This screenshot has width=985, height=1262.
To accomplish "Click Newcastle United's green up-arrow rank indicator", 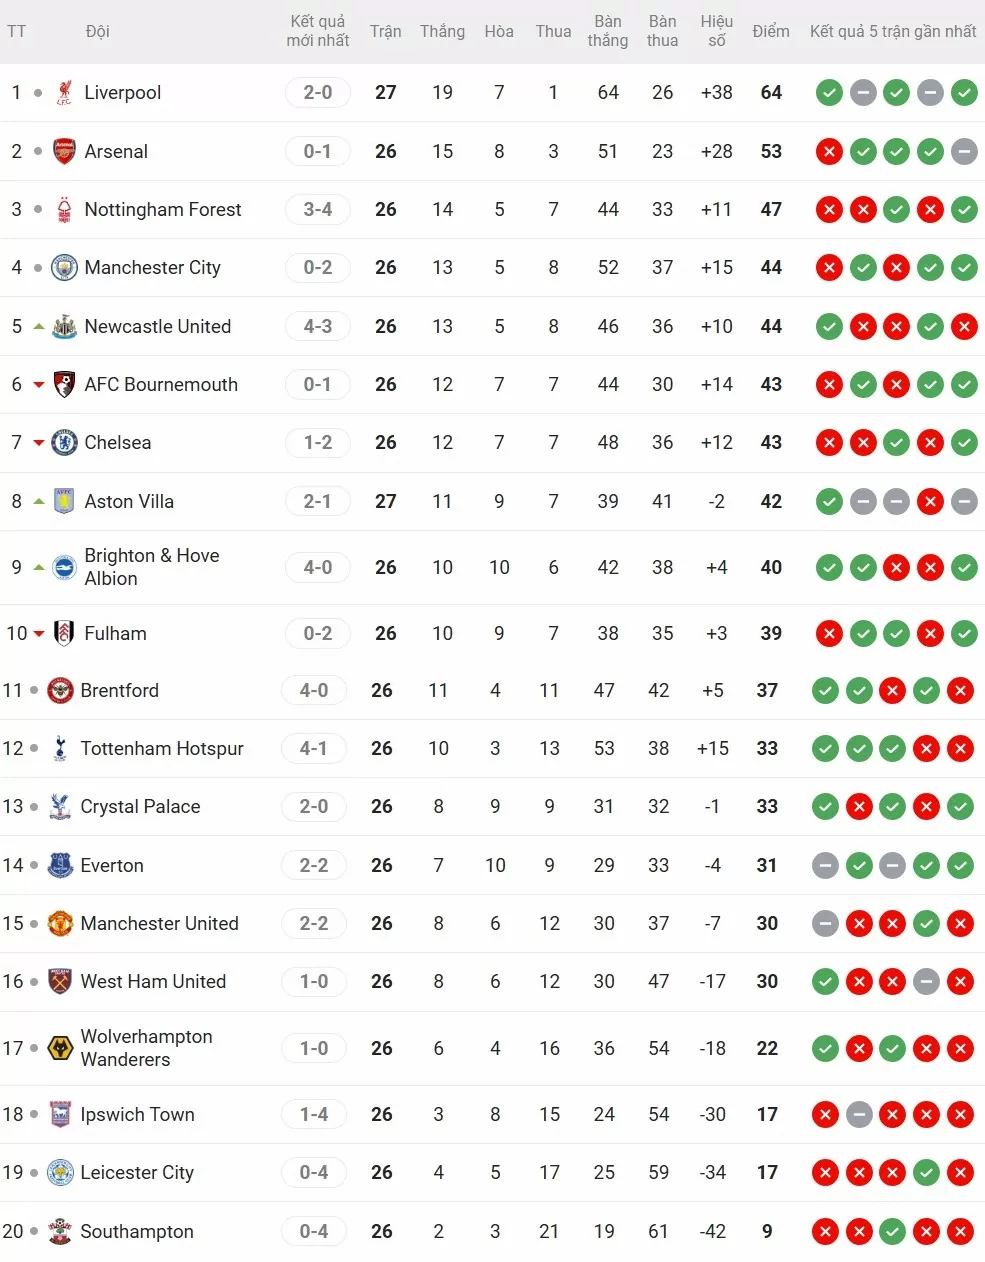I will click(x=39, y=326).
